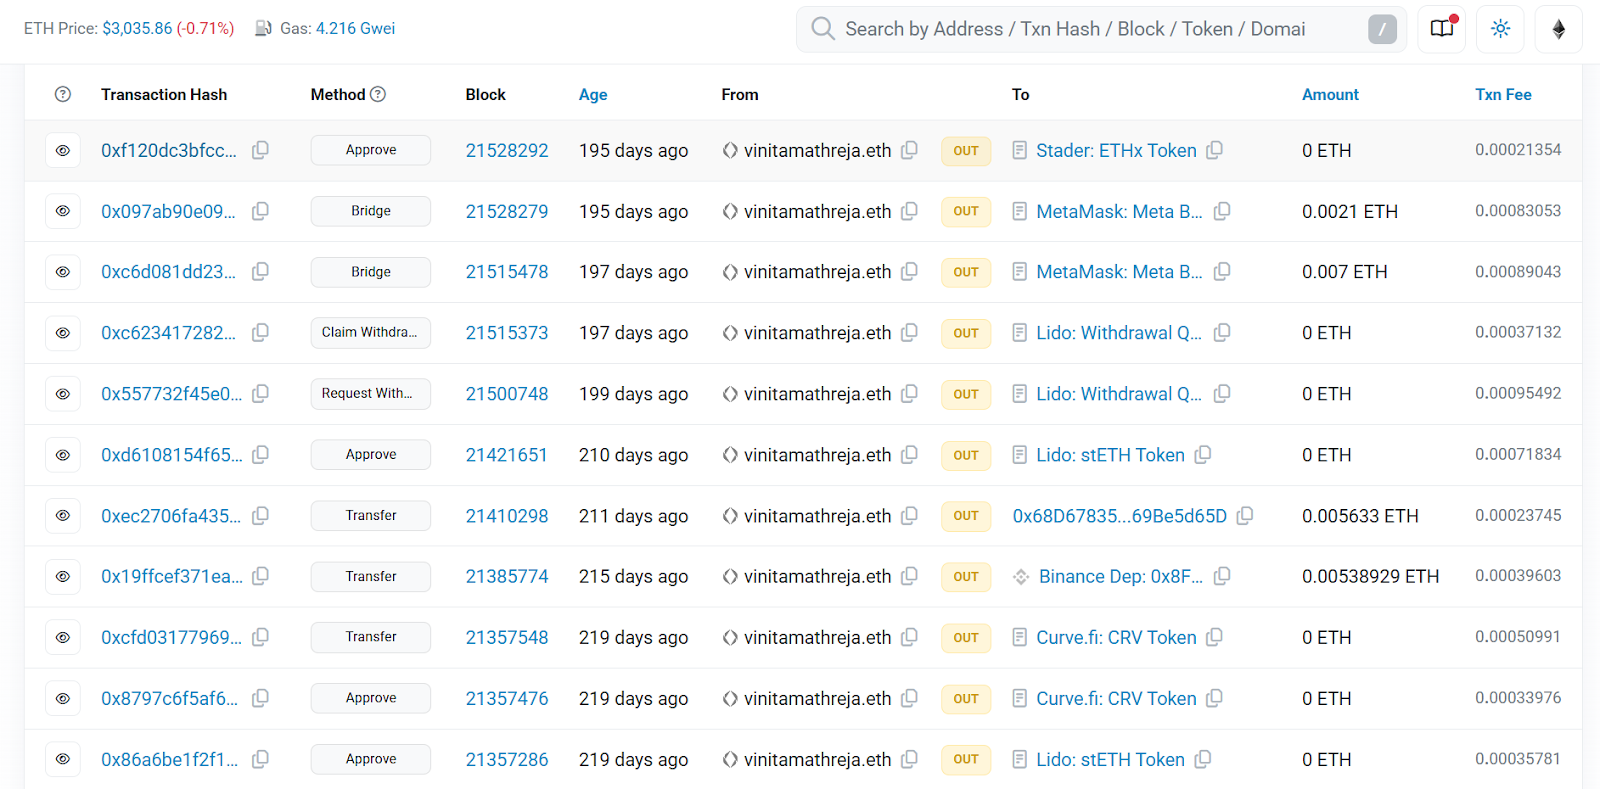Image resolution: width=1600 pixels, height=789 pixels.
Task: Toggle the Txn Fee column header
Action: coord(1503,94)
